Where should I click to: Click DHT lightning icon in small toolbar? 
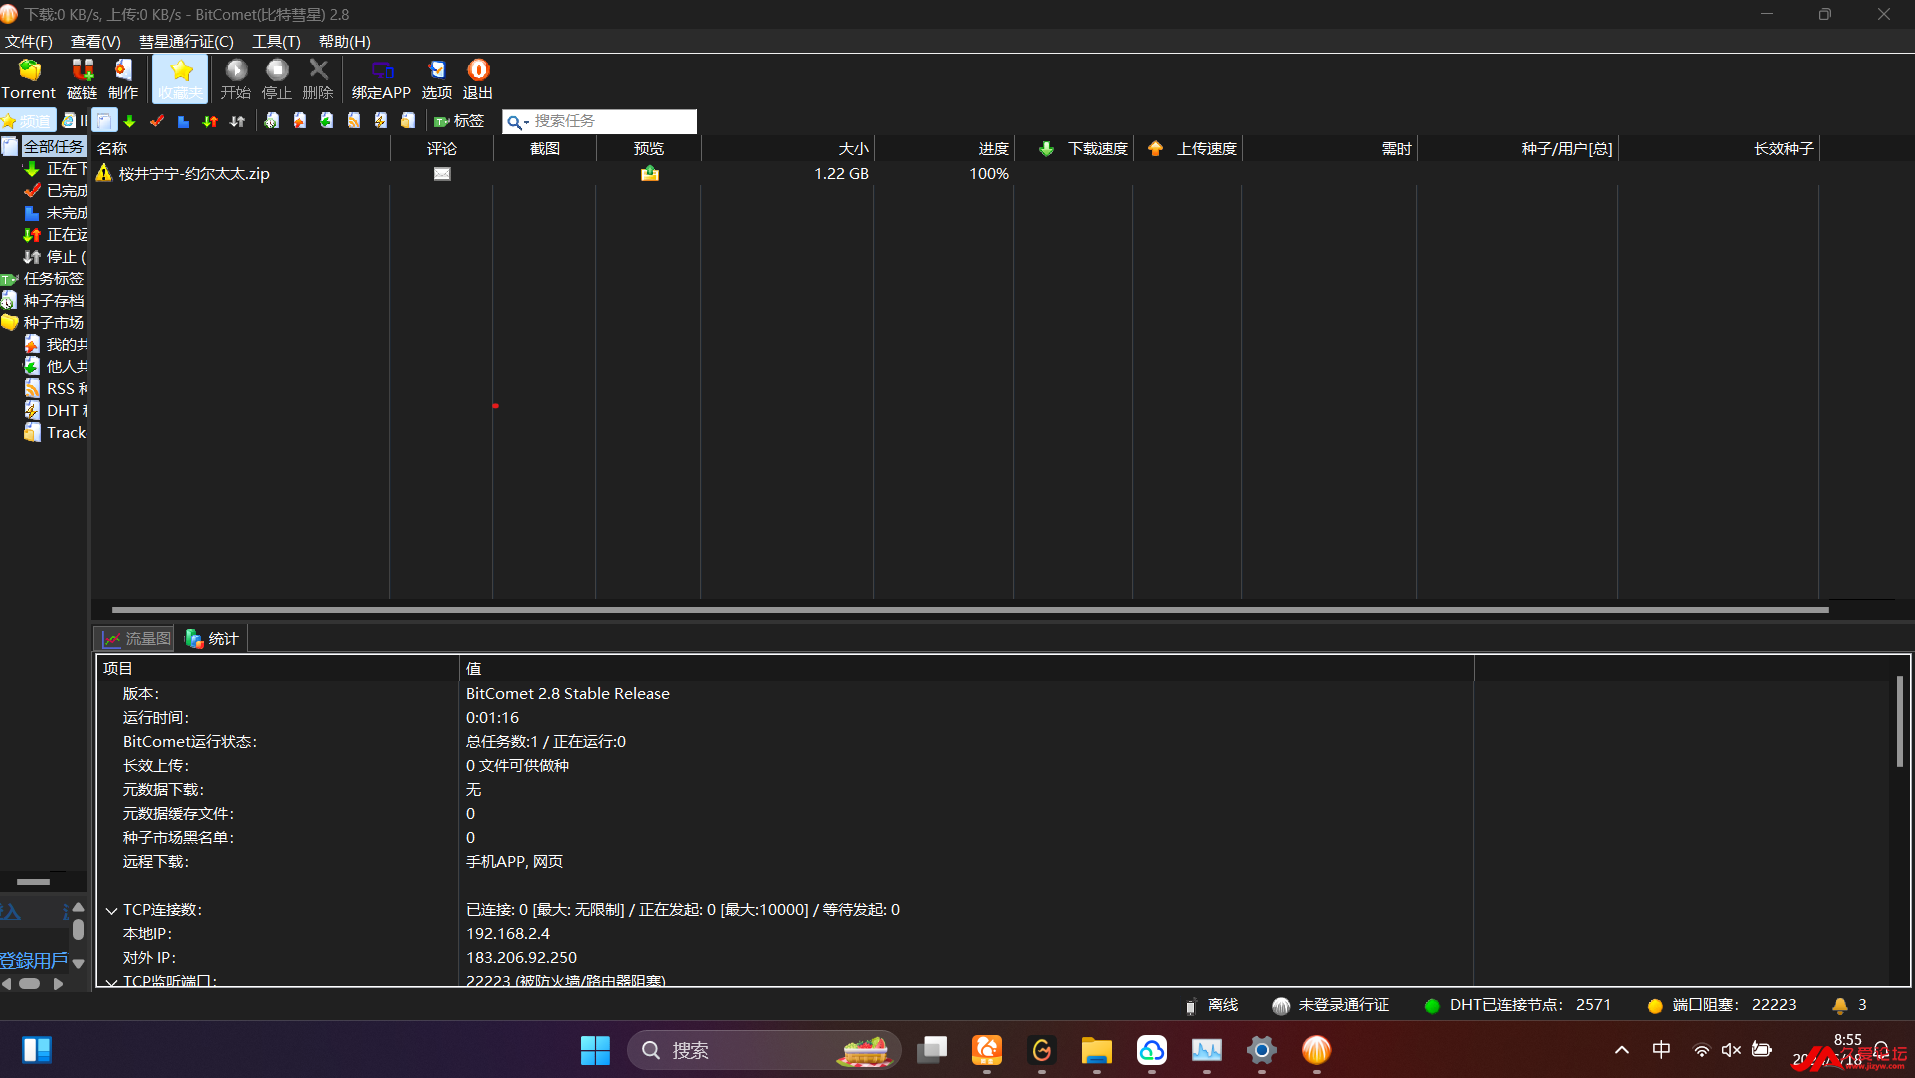click(381, 121)
